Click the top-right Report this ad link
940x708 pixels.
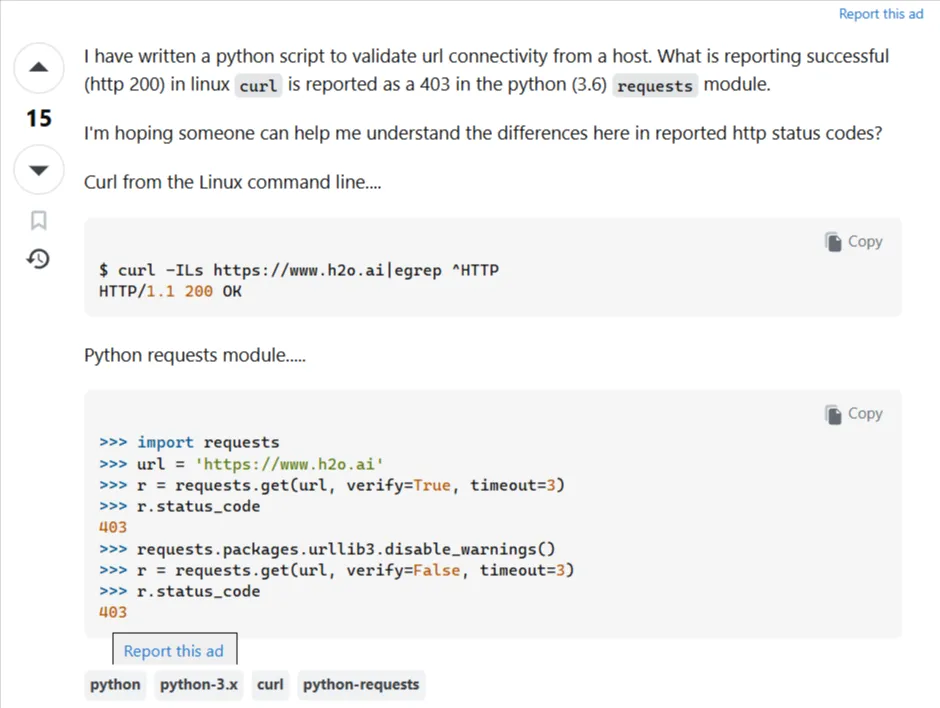click(x=881, y=14)
